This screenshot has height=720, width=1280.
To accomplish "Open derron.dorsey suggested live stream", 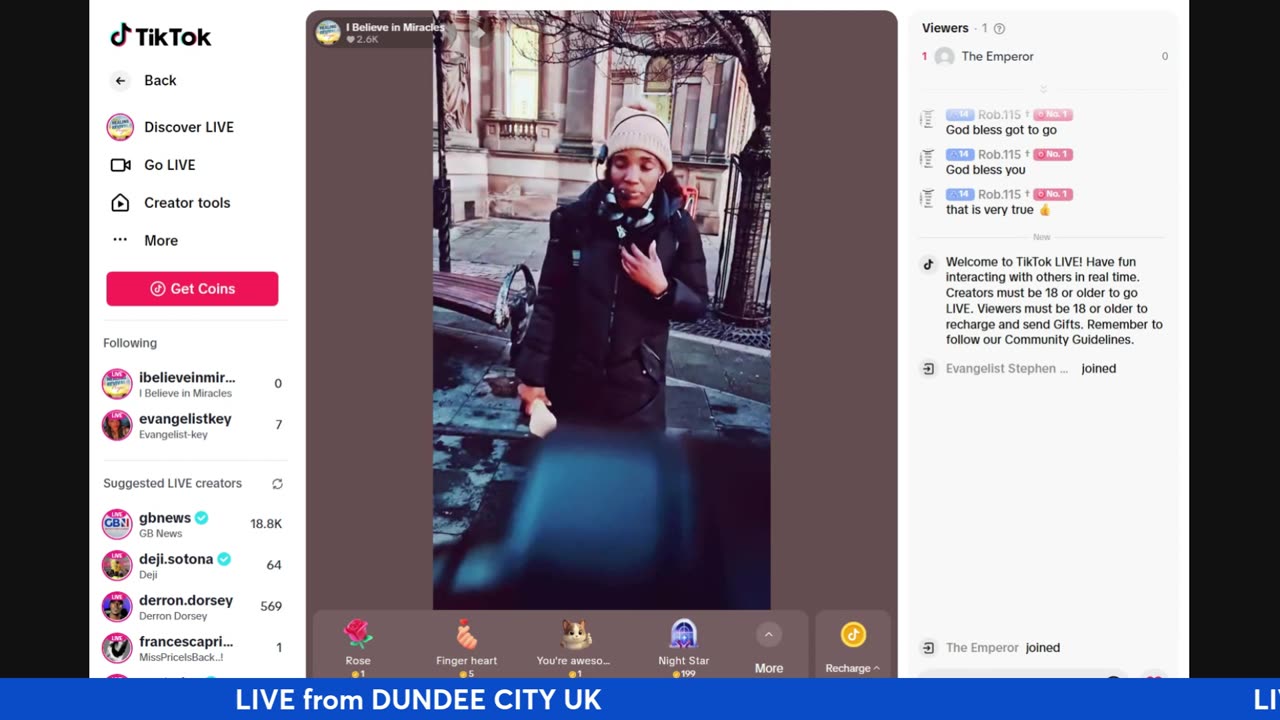I will 193,606.
